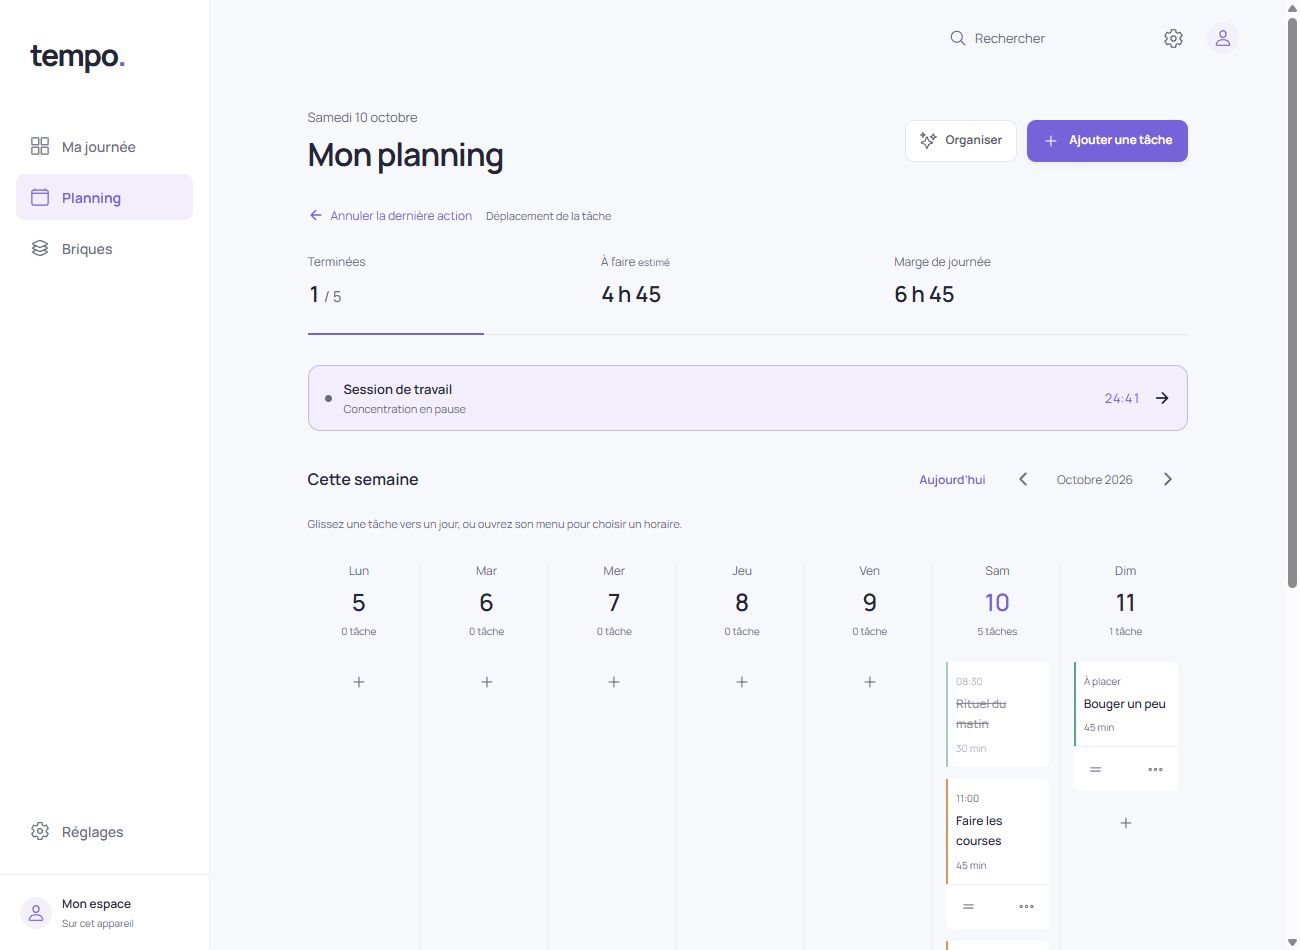Open Ma journée in sidebar
The image size is (1300, 950).
(104, 147)
